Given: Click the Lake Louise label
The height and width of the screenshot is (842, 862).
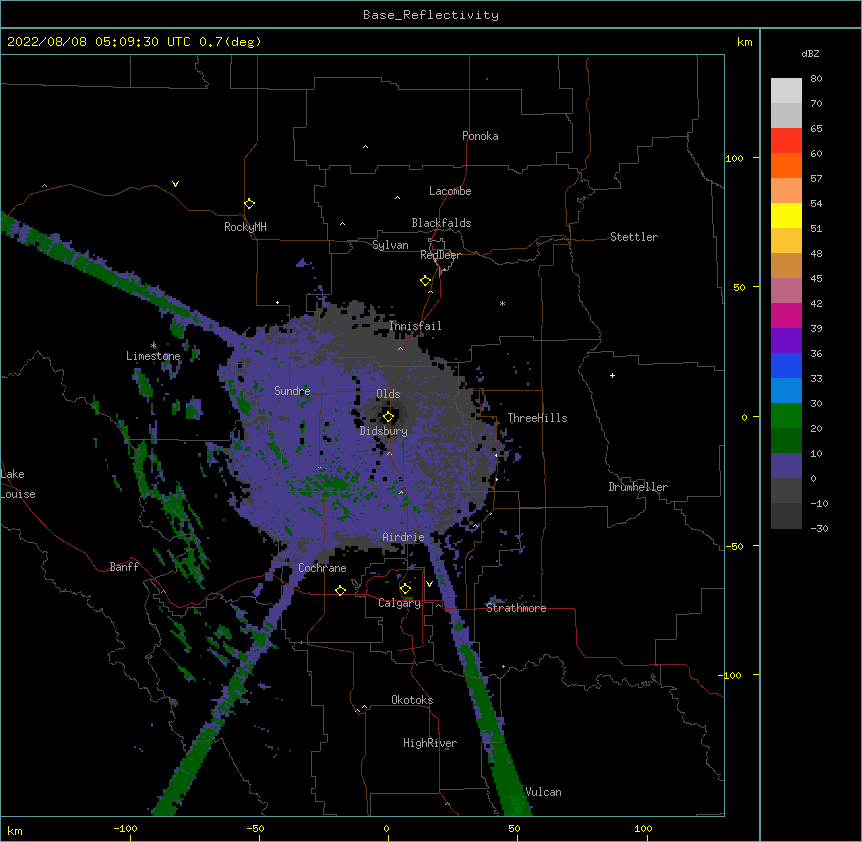Looking at the screenshot, I should [x=18, y=484].
